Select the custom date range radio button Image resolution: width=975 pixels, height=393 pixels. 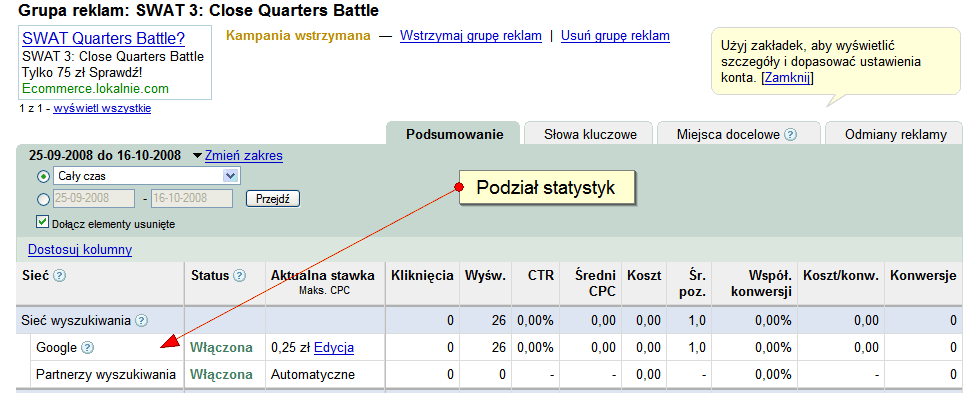point(44,200)
